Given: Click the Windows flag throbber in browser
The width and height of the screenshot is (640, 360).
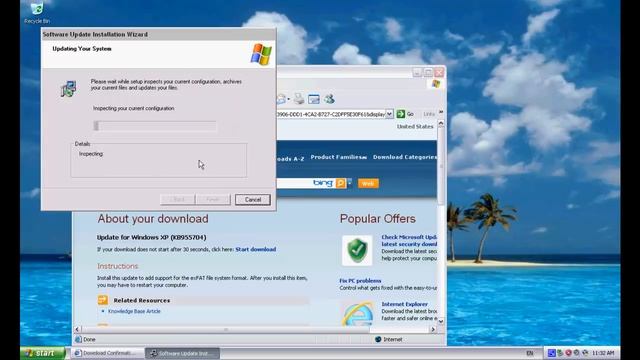Looking at the screenshot, I should point(436,84).
